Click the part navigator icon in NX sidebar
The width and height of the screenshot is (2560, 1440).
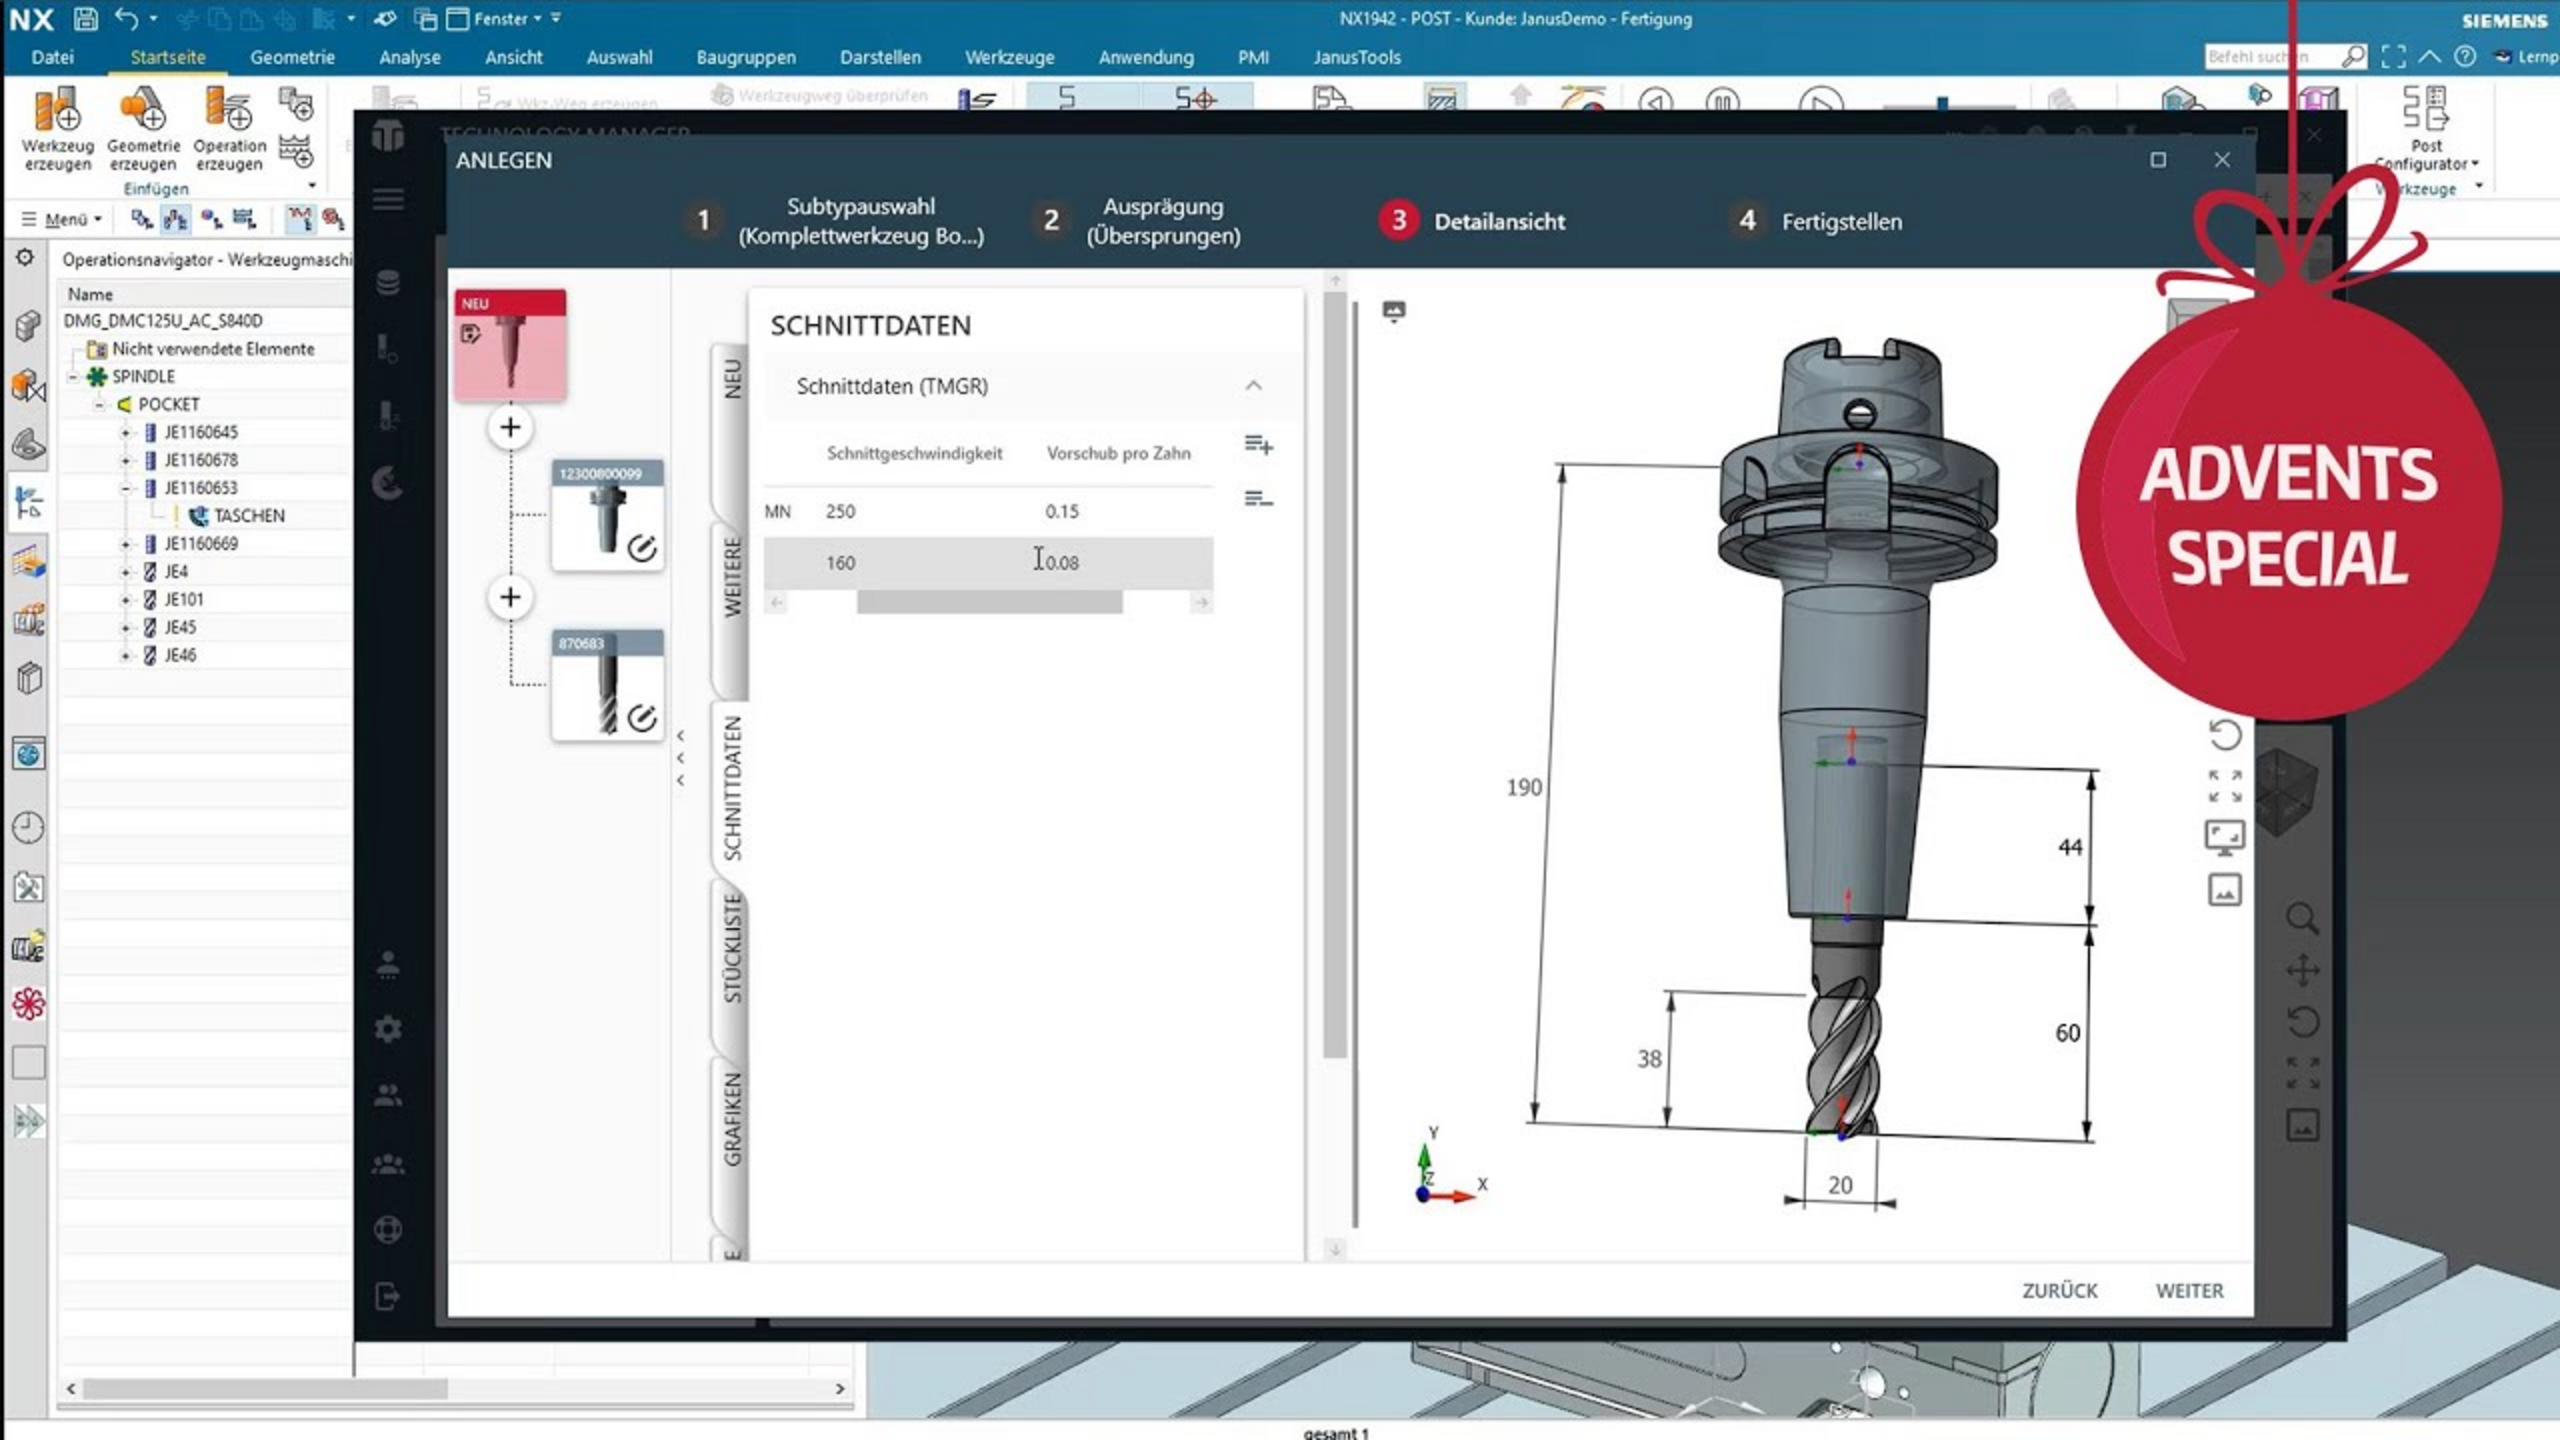pyautogui.click(x=28, y=326)
